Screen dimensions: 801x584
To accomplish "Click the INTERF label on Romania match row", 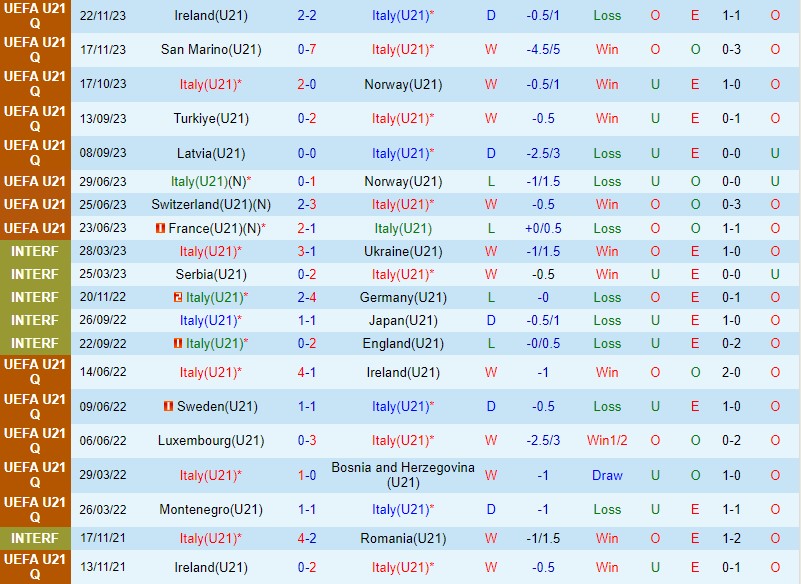I will point(35,538).
